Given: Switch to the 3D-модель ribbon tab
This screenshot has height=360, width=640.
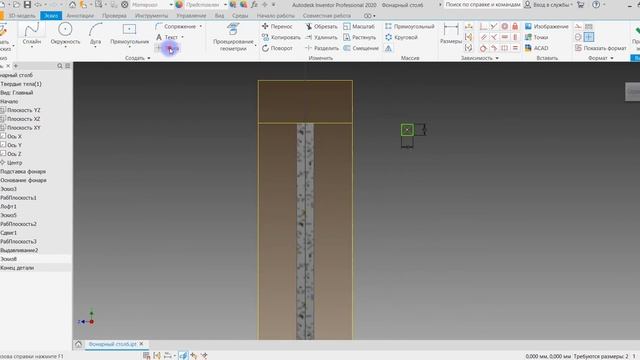Looking at the screenshot, I should click(22, 16).
